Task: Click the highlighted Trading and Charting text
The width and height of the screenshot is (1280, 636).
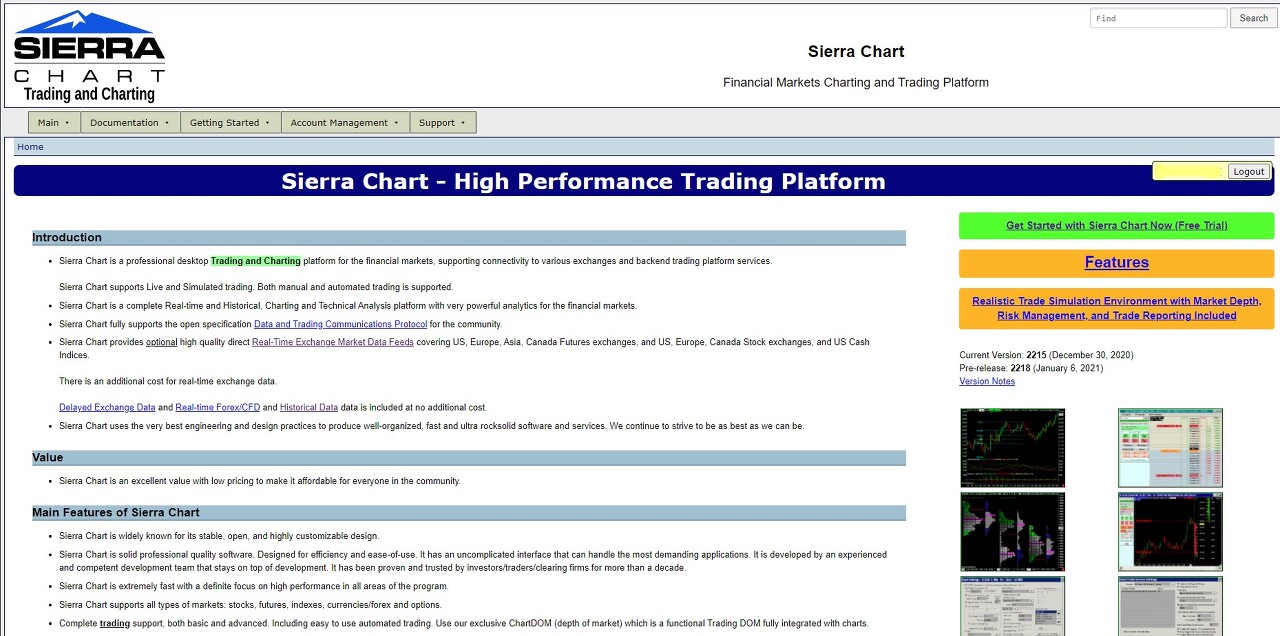Action: [255, 261]
